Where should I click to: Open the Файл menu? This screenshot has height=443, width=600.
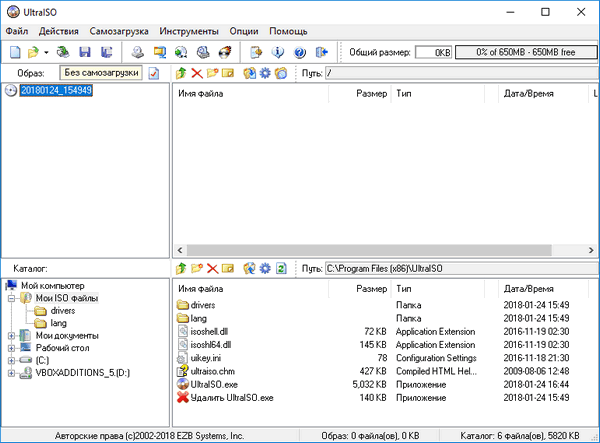[17, 31]
